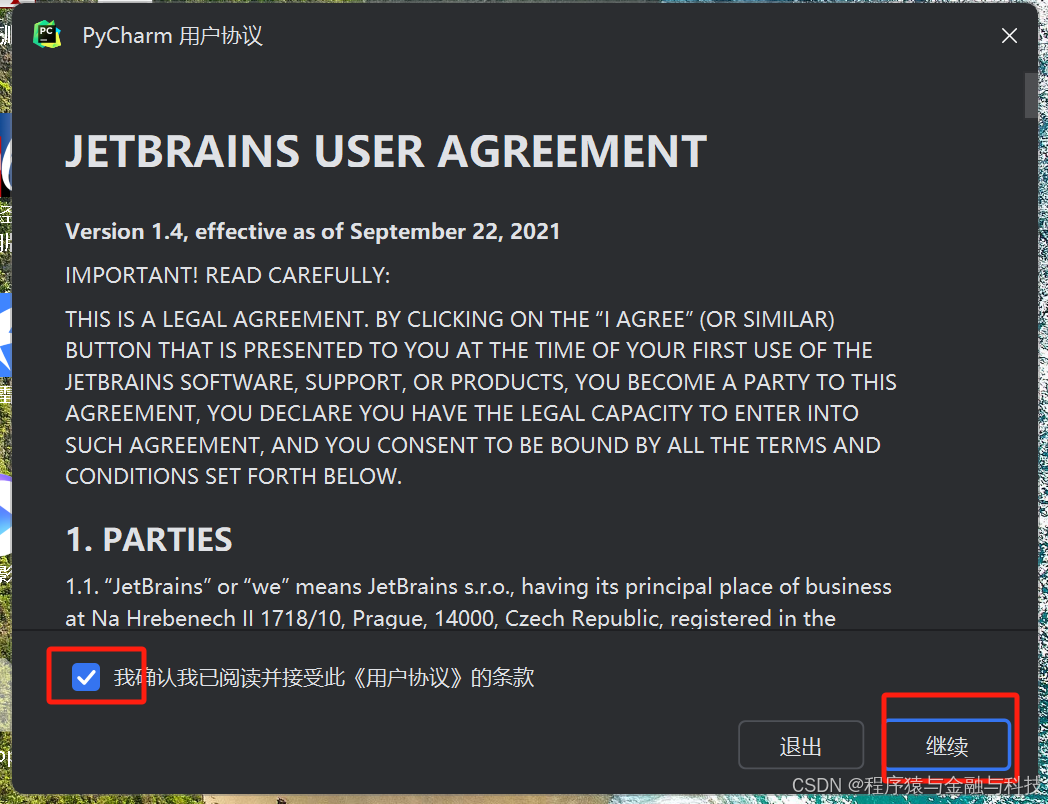This screenshot has width=1048, height=804.
Task: Click 'Version 1.4, effective as of September 22, 2021'
Action: [x=313, y=231]
